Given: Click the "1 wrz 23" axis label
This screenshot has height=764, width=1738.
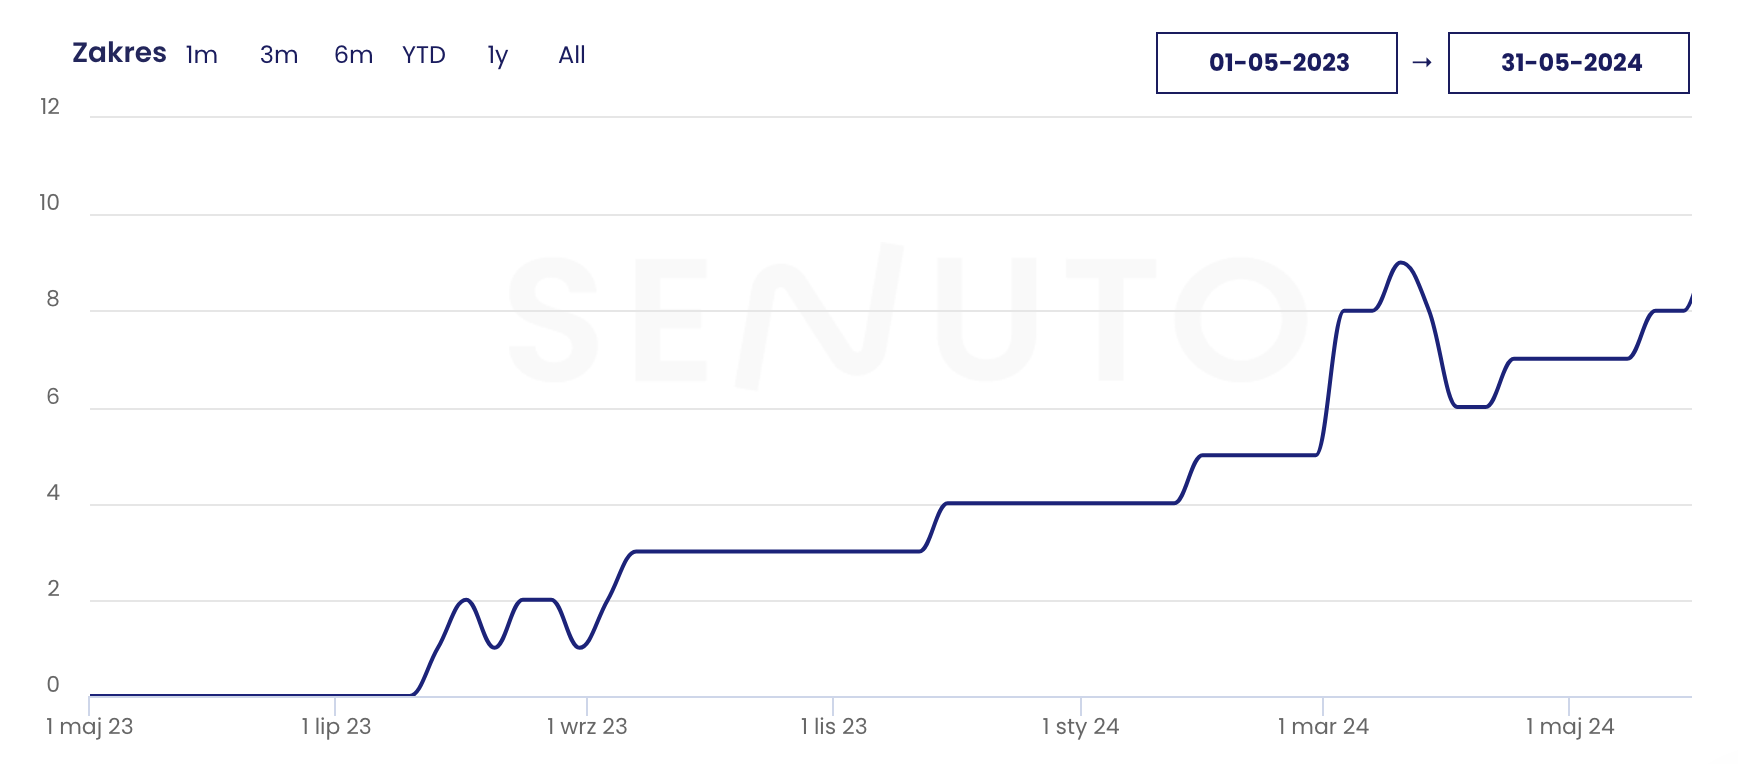Looking at the screenshot, I should pos(587,727).
